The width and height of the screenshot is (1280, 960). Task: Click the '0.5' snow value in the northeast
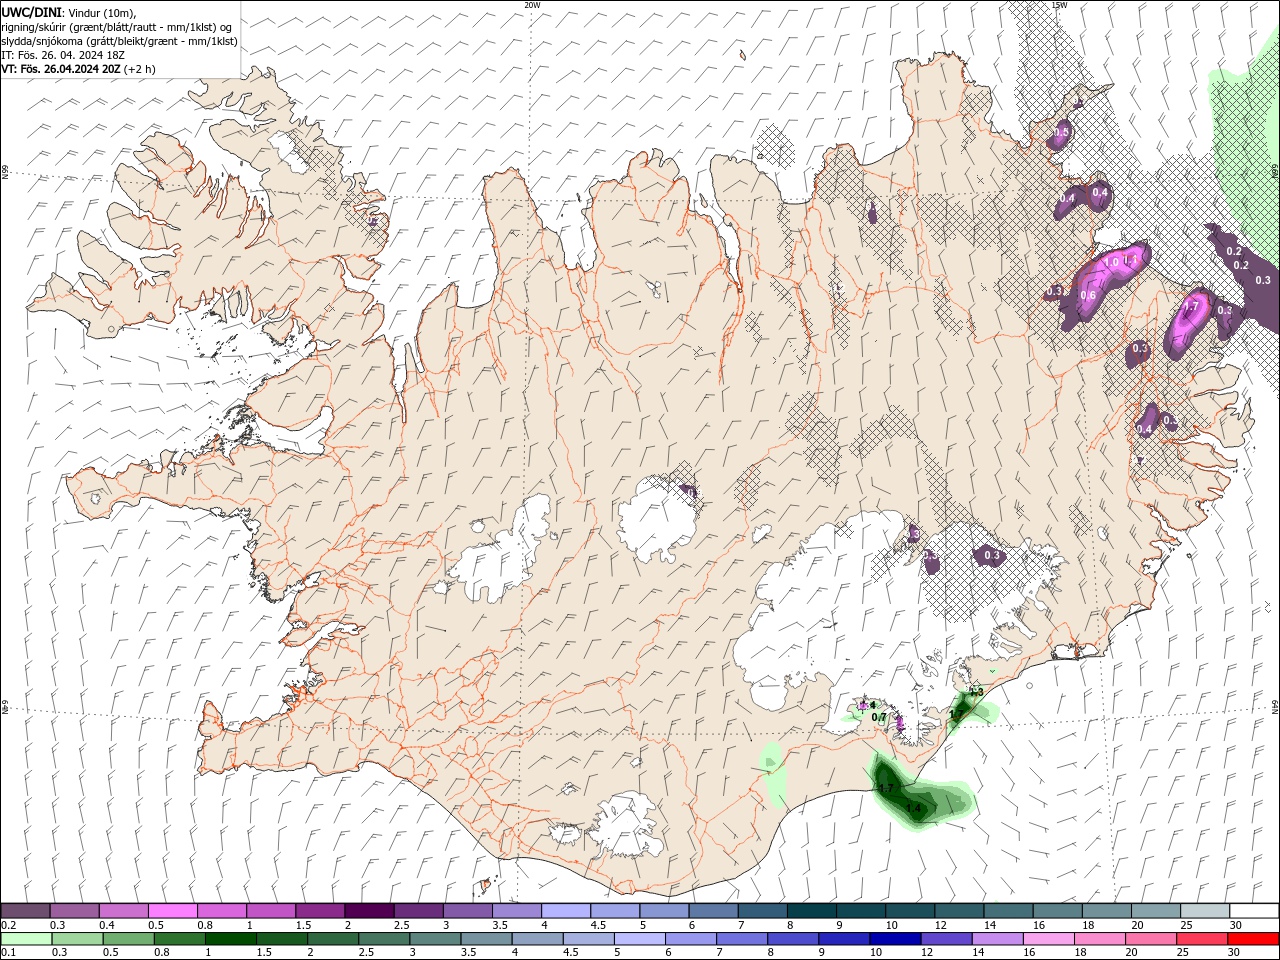coord(1062,132)
